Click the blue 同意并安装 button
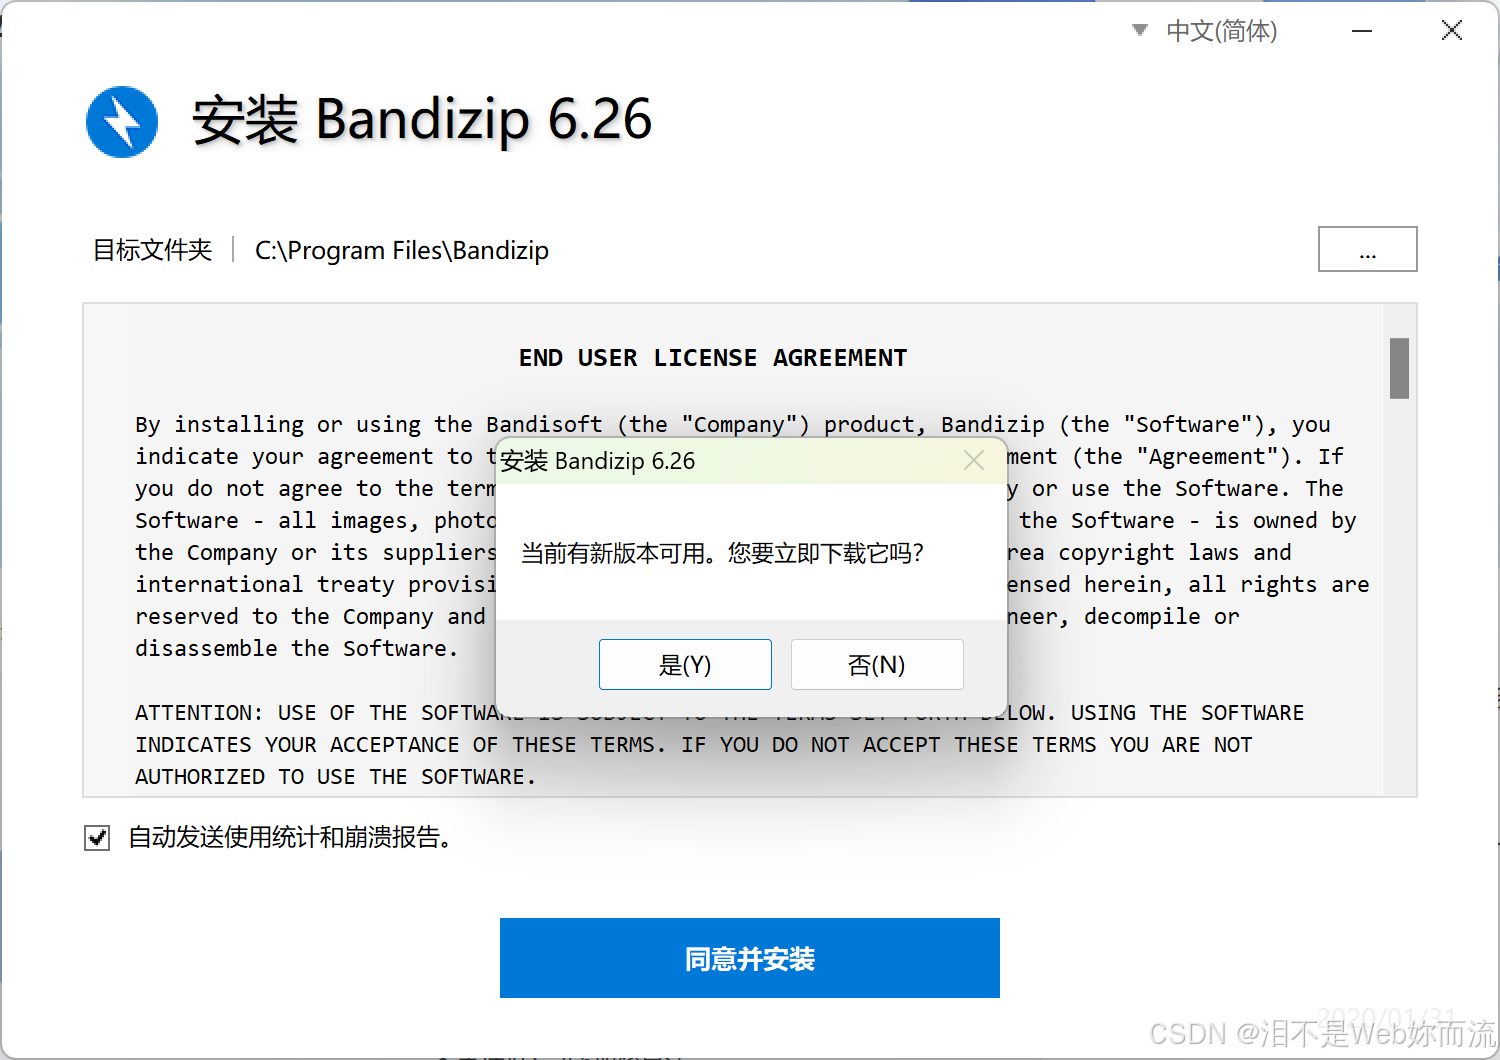Viewport: 1500px width, 1060px height. (750, 958)
